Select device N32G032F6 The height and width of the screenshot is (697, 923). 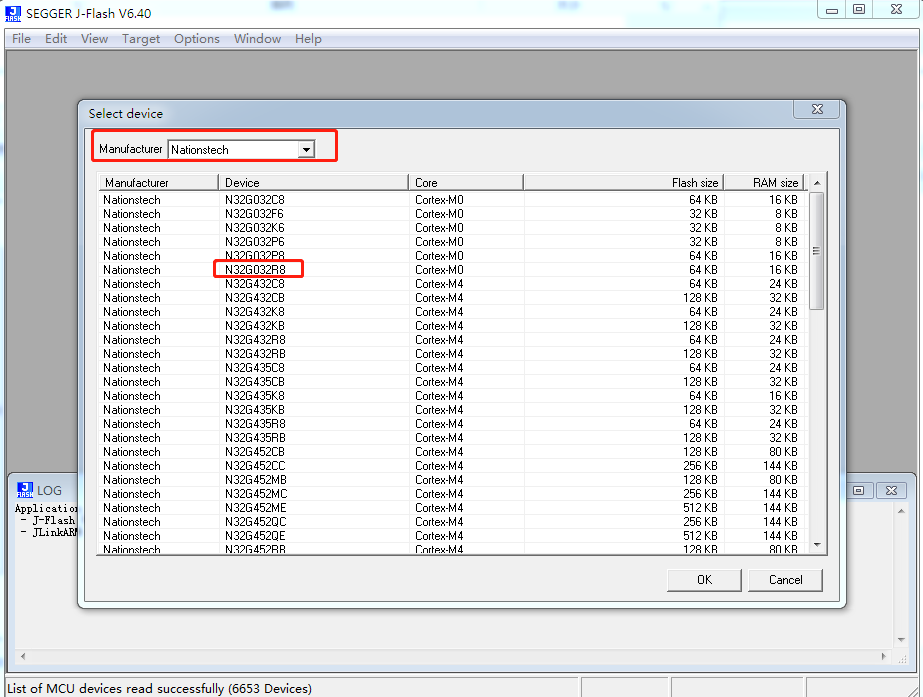click(x=453, y=214)
